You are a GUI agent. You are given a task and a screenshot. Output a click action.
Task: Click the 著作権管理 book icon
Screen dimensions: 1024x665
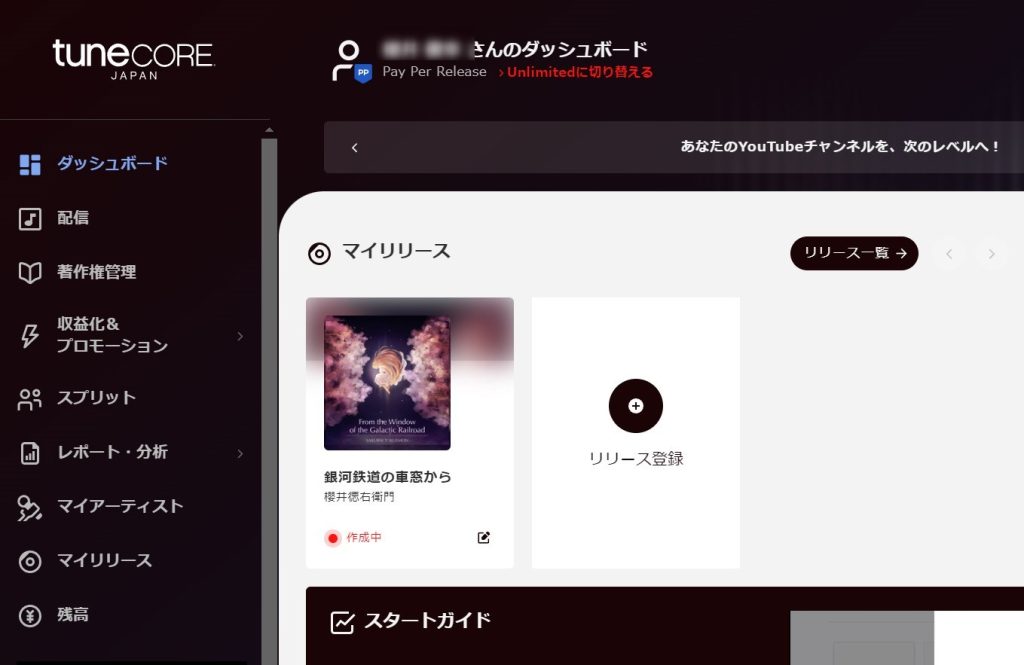click(30, 272)
